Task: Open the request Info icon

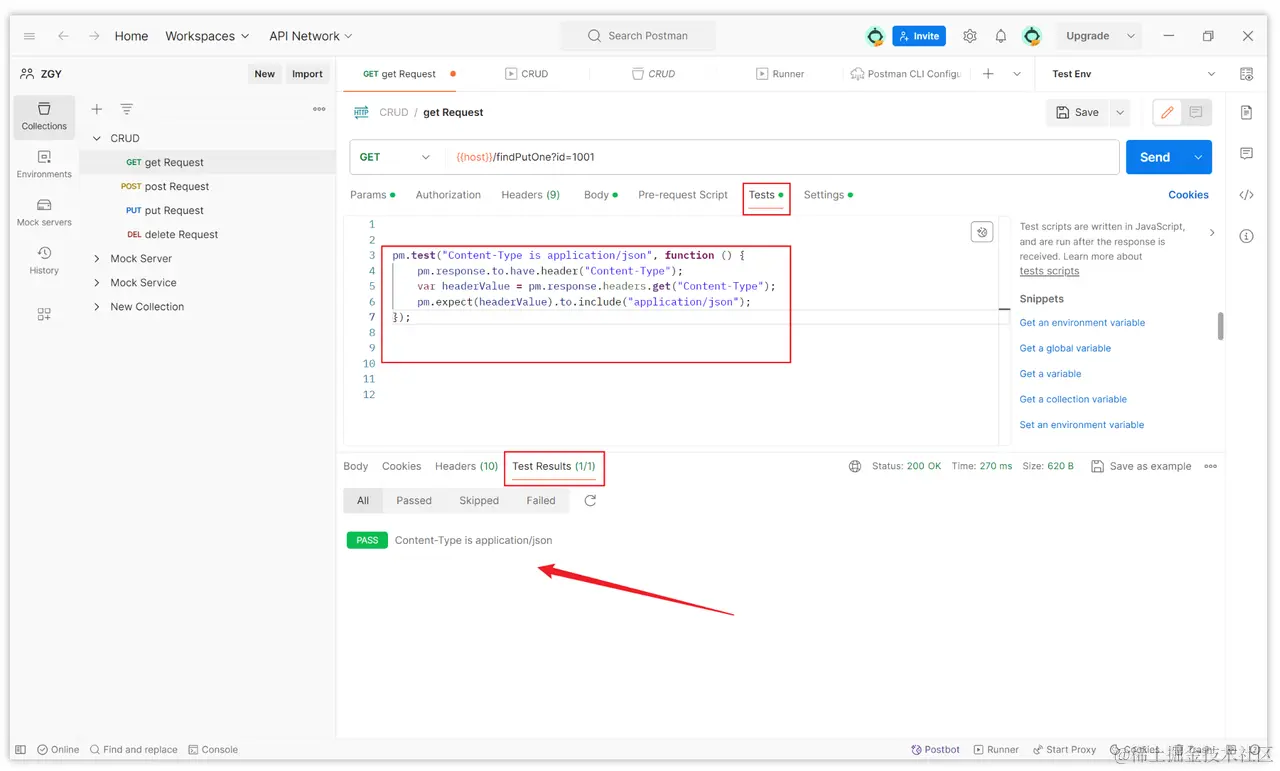Action: coord(1246,237)
